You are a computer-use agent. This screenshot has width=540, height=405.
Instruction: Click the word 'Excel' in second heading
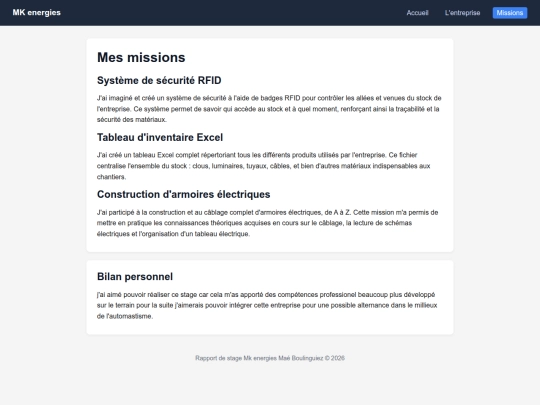pos(210,137)
